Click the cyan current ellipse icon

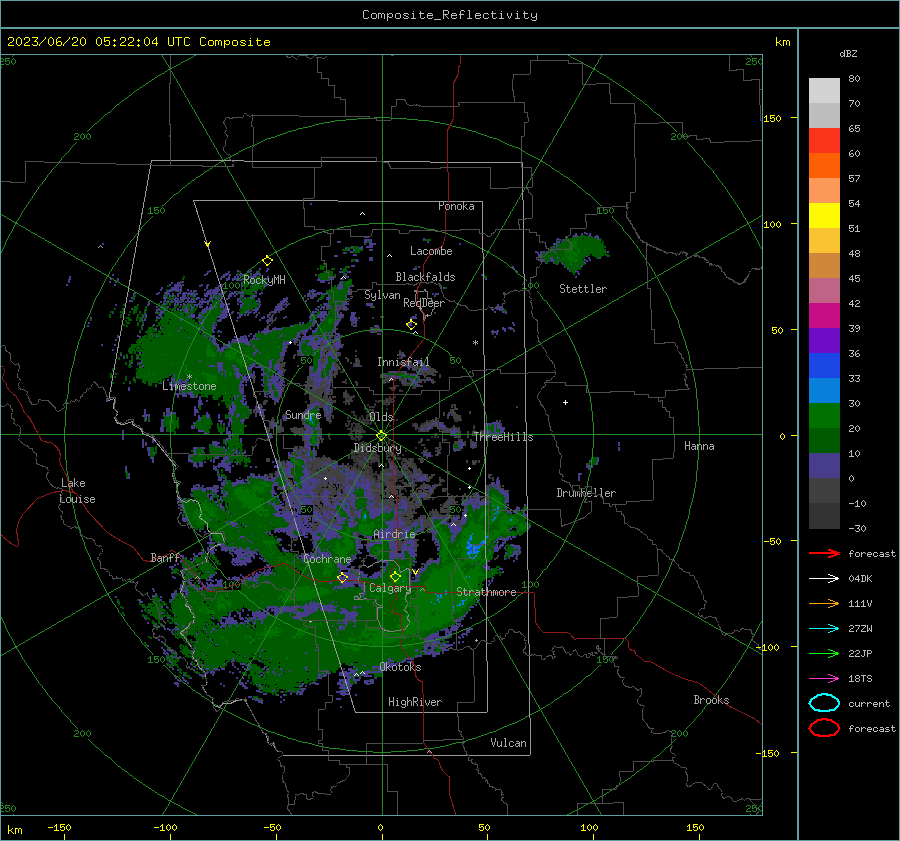(x=824, y=703)
